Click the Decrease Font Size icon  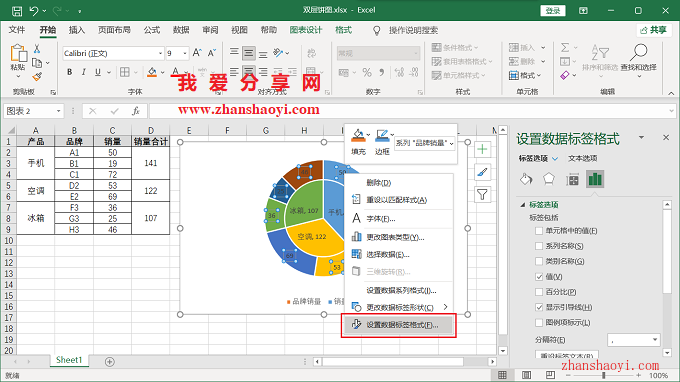pyautogui.click(x=212, y=53)
